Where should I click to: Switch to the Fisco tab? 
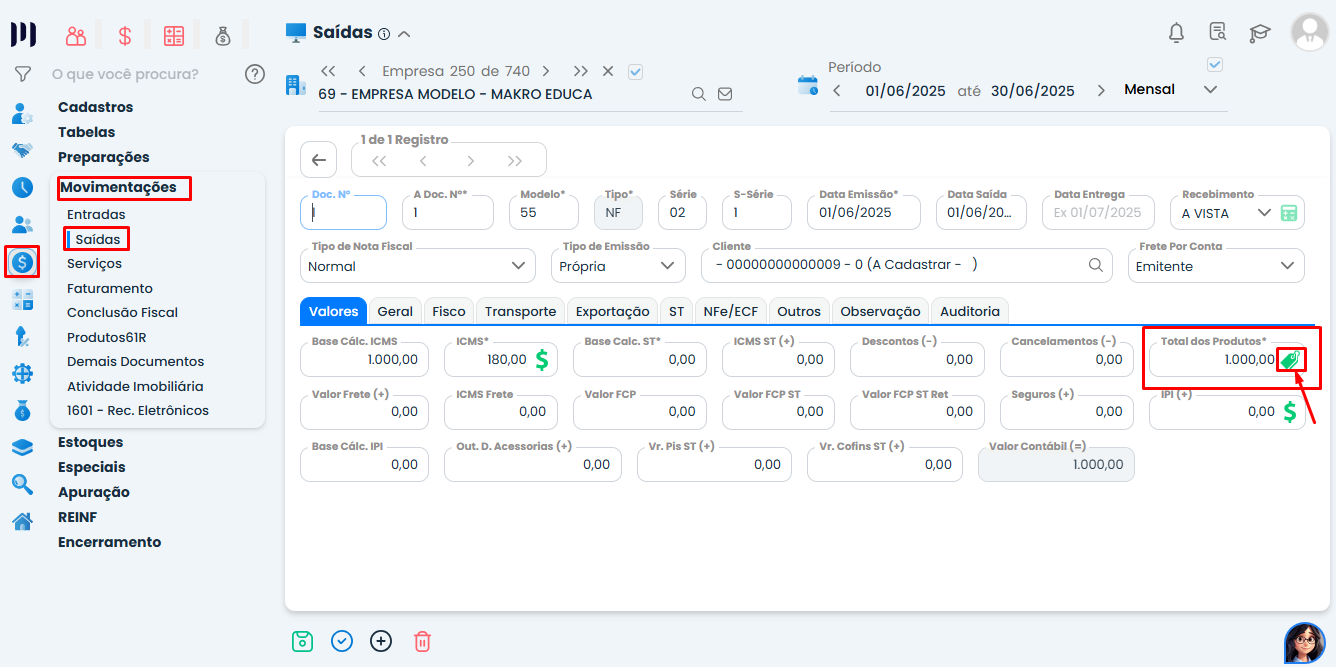coord(449,311)
